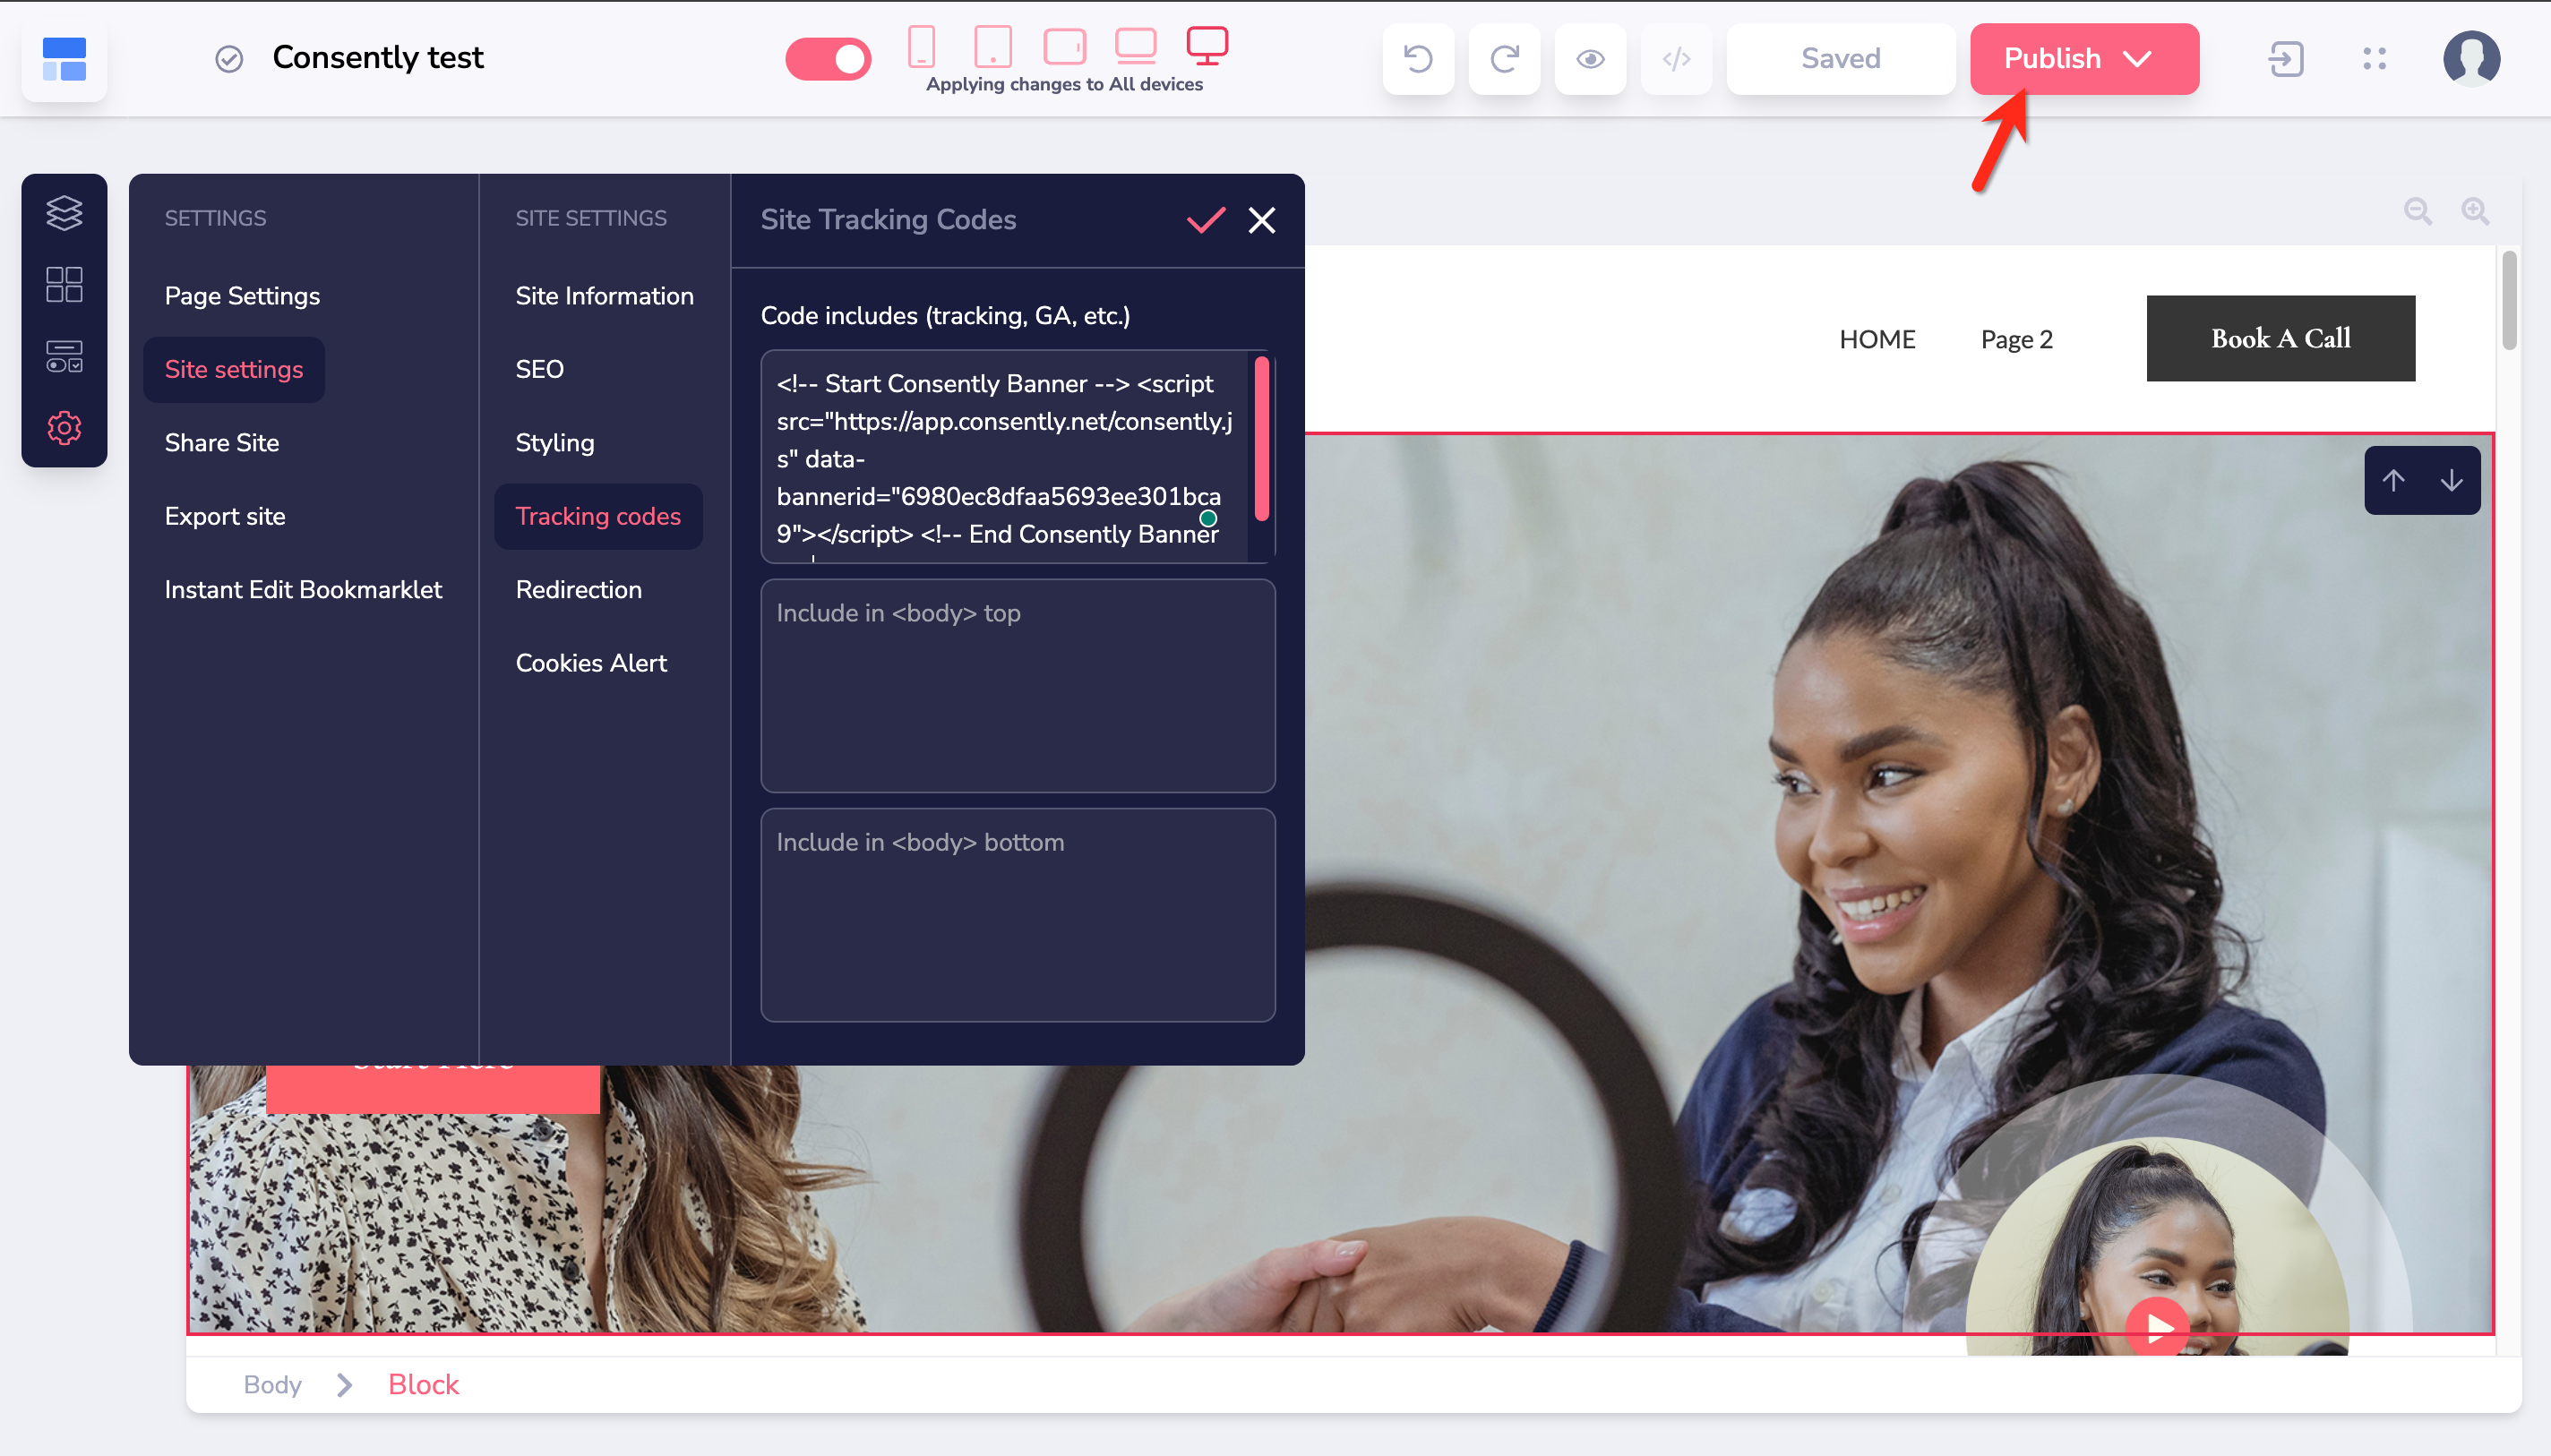
Task: Select the mobile phone device icon
Action: (x=921, y=46)
